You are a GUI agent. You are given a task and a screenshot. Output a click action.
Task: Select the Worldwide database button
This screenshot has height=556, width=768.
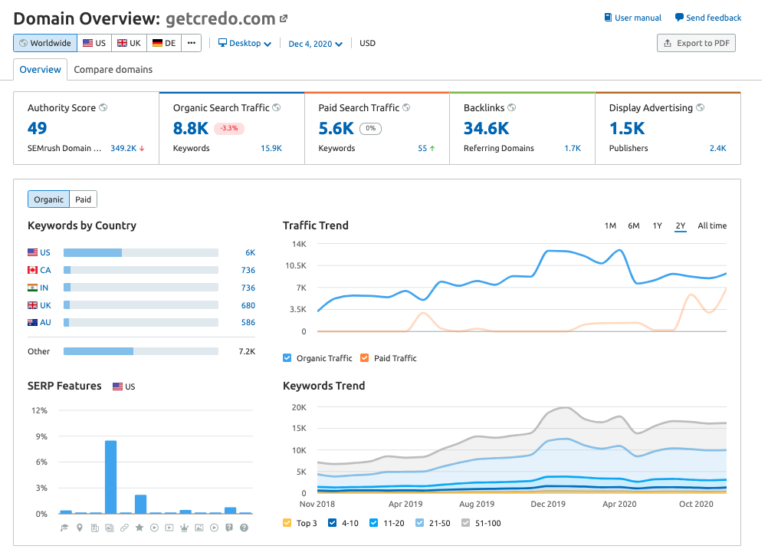click(x=45, y=43)
